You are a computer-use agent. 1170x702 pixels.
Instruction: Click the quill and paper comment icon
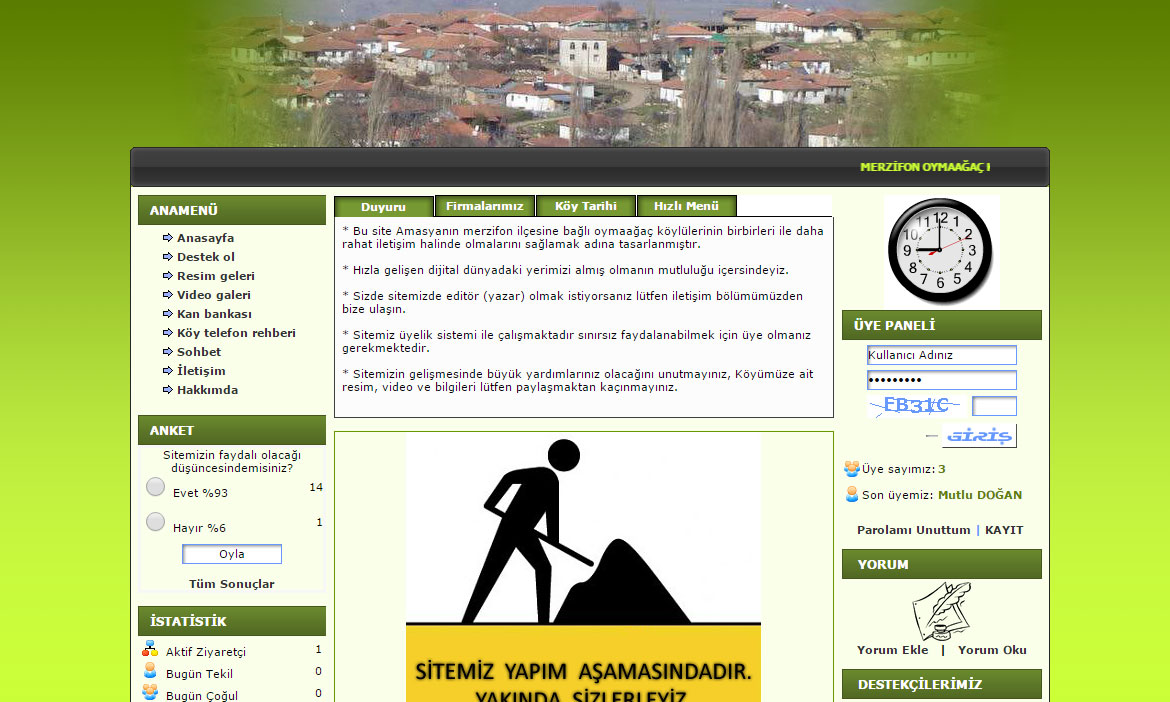click(x=942, y=611)
